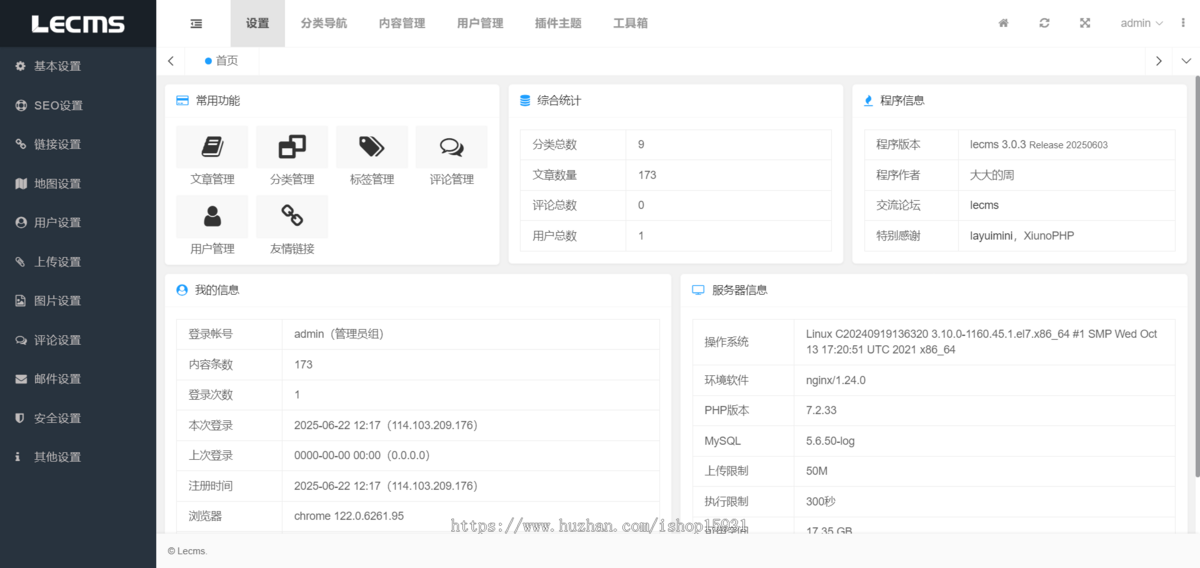Screen dimensions: 1200x568
Task: Open the 文章管理 book icon shortcut
Action: click(212, 147)
